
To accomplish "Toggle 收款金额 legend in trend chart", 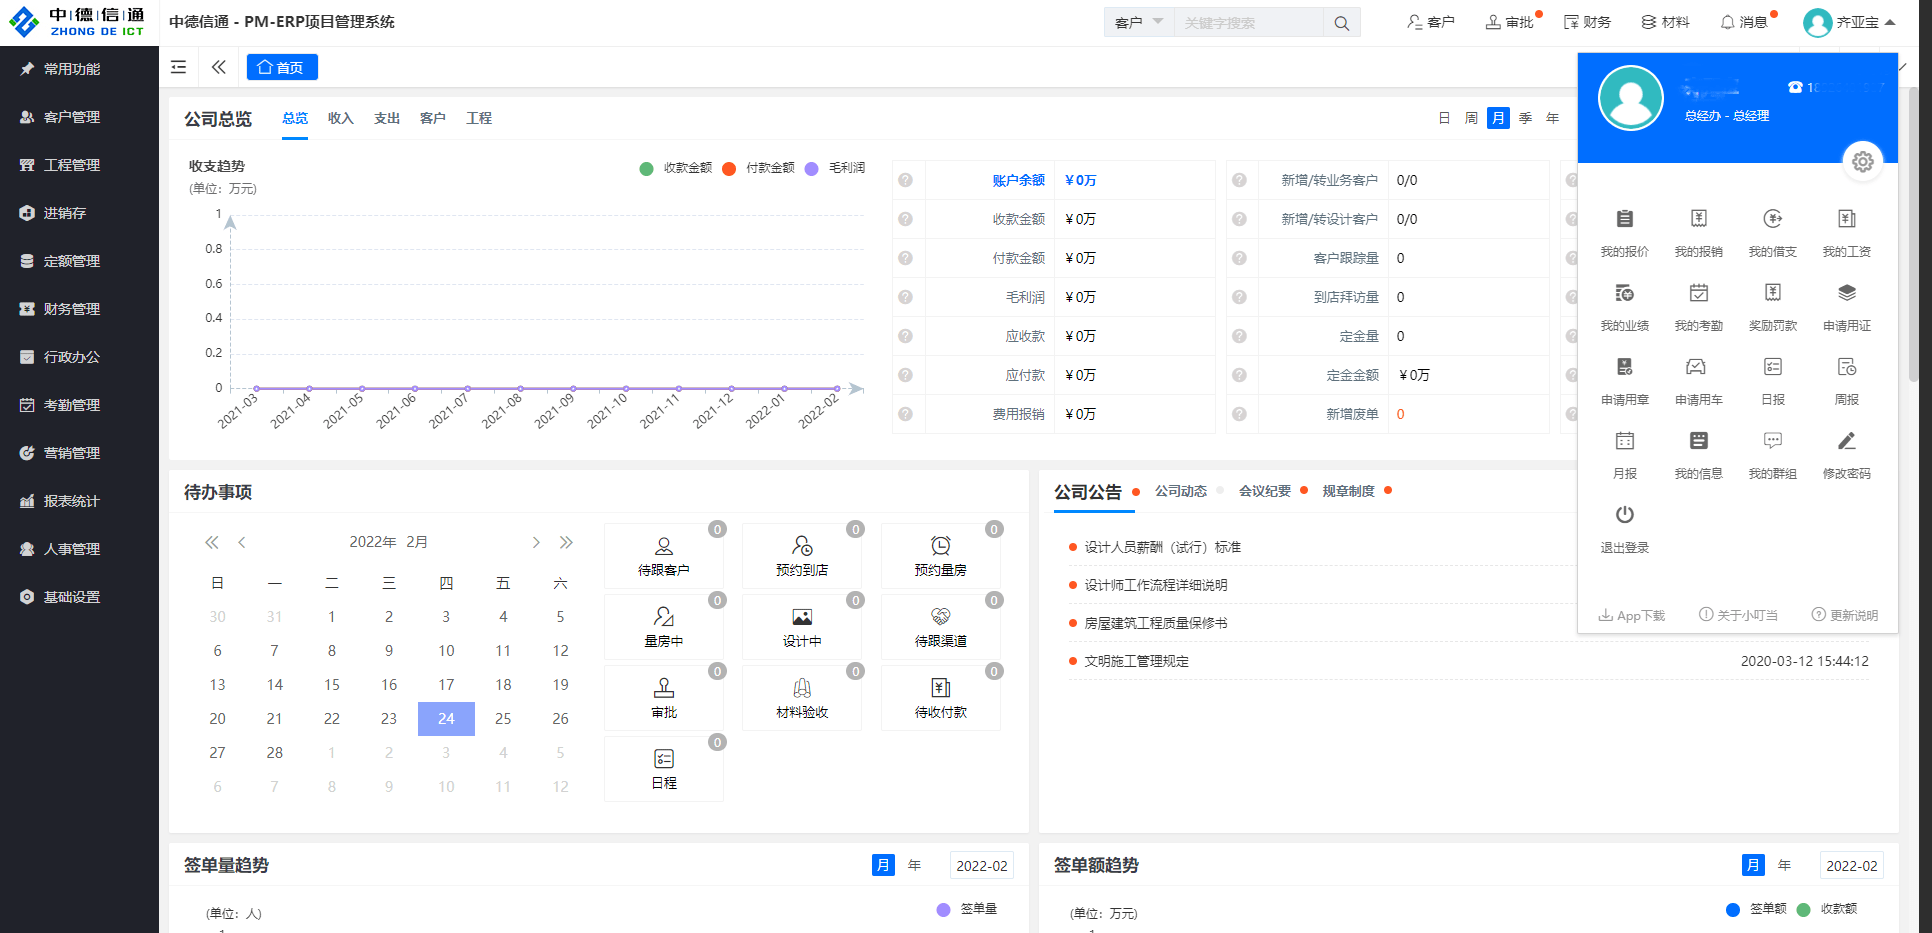I will pos(676,168).
